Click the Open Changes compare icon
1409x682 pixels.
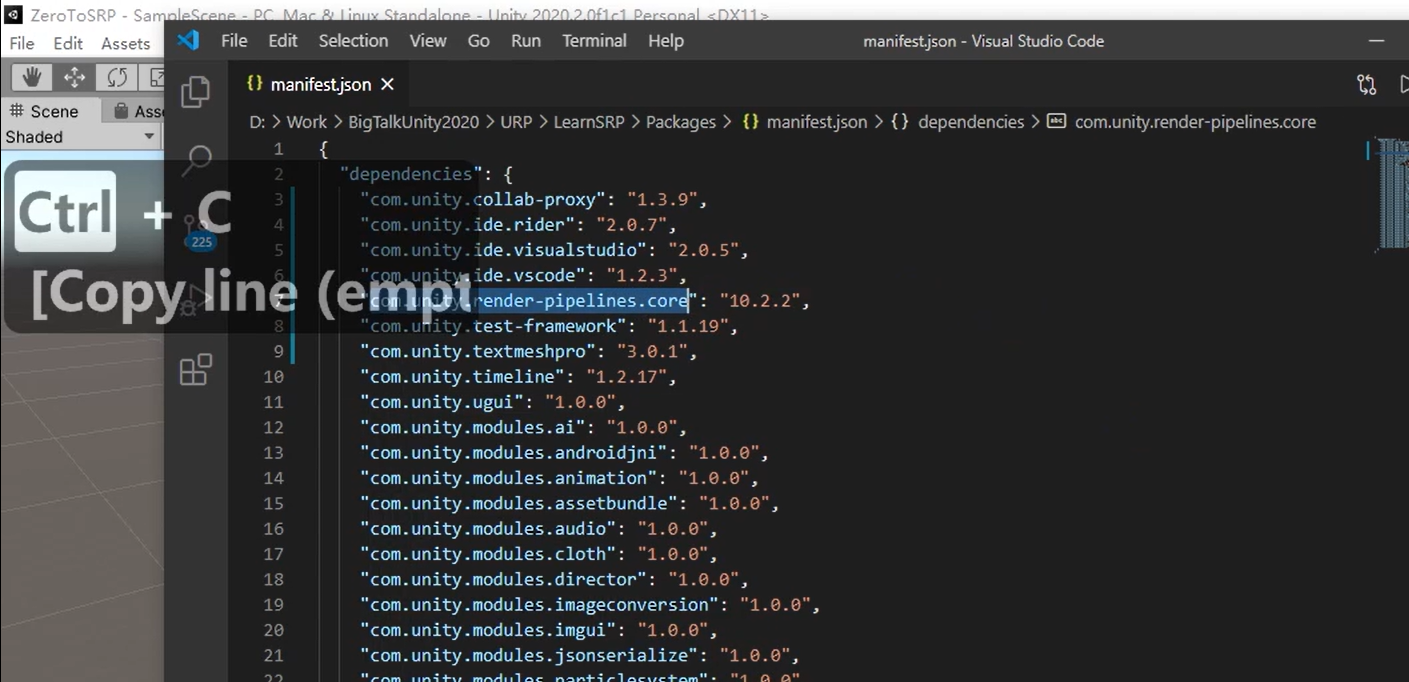[1366, 85]
